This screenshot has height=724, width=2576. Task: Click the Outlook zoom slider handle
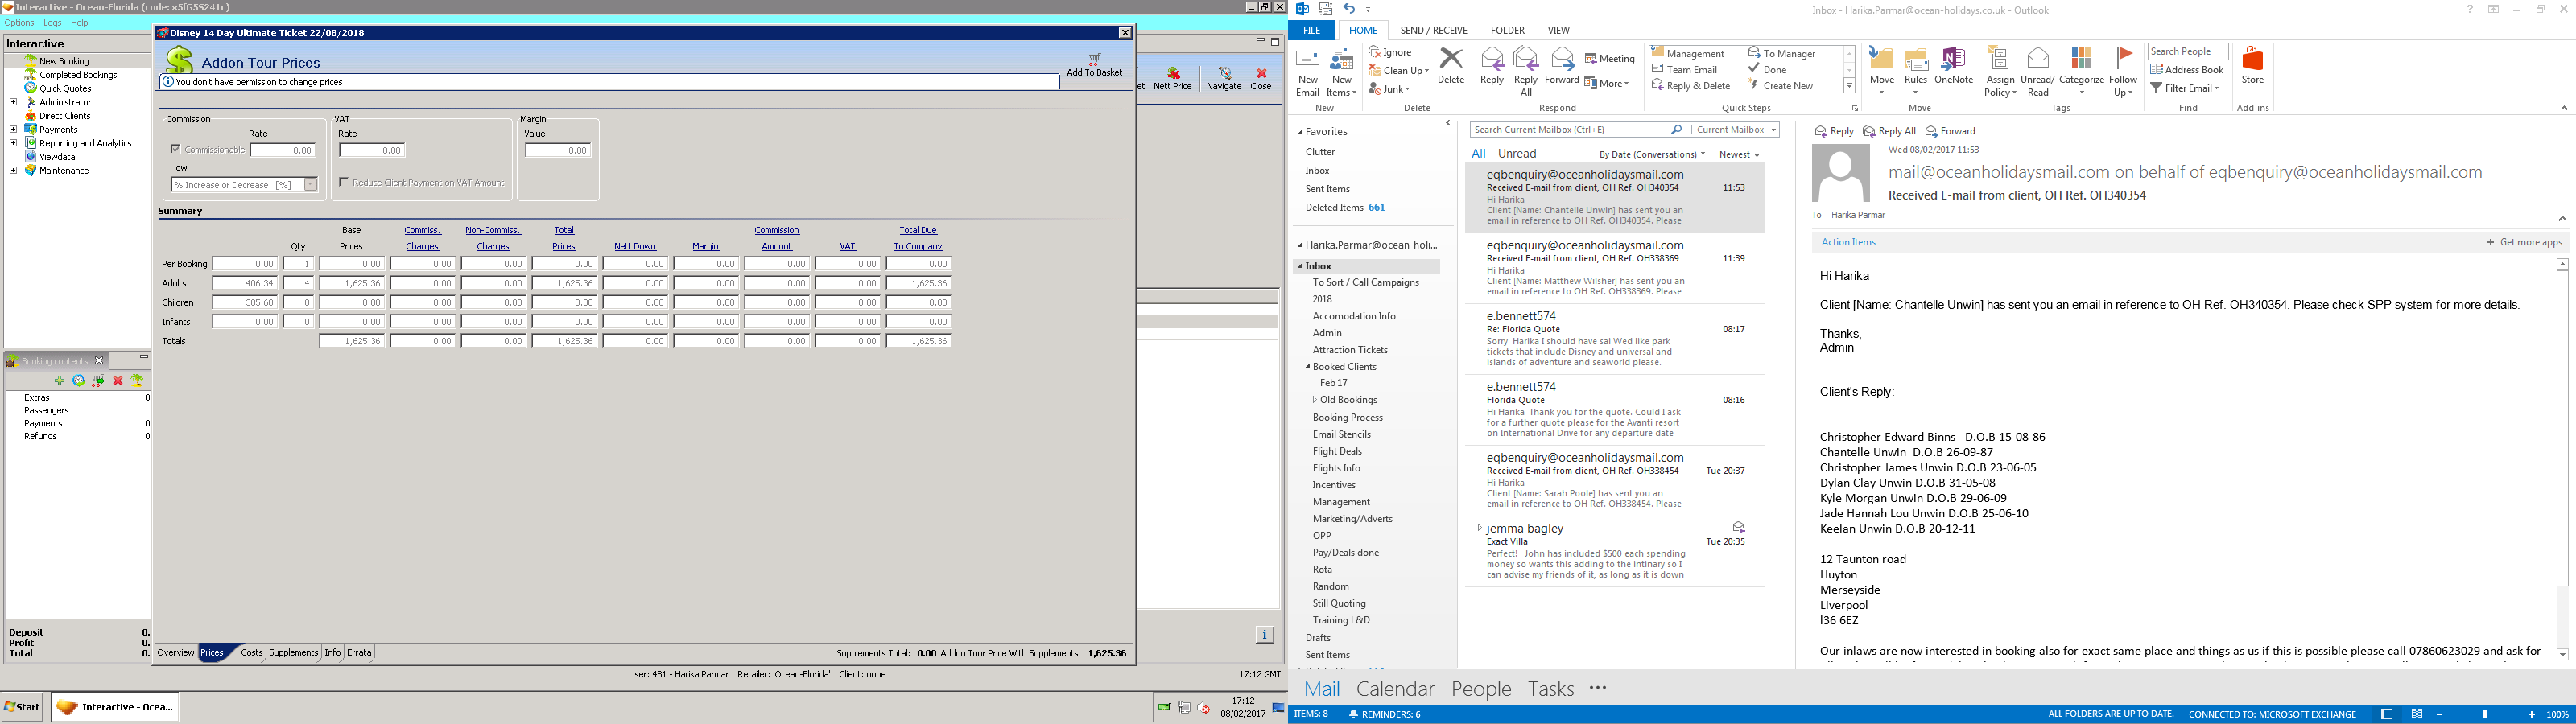(2485, 715)
